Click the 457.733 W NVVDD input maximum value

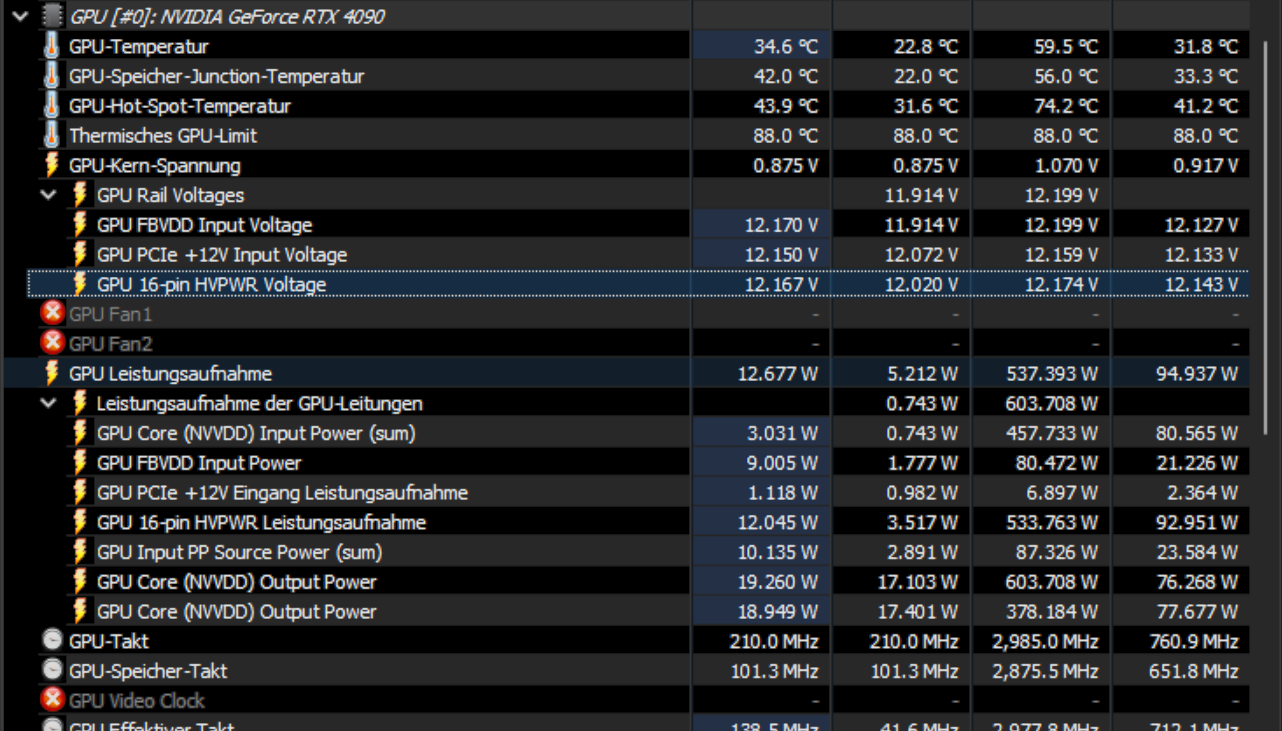point(1052,433)
